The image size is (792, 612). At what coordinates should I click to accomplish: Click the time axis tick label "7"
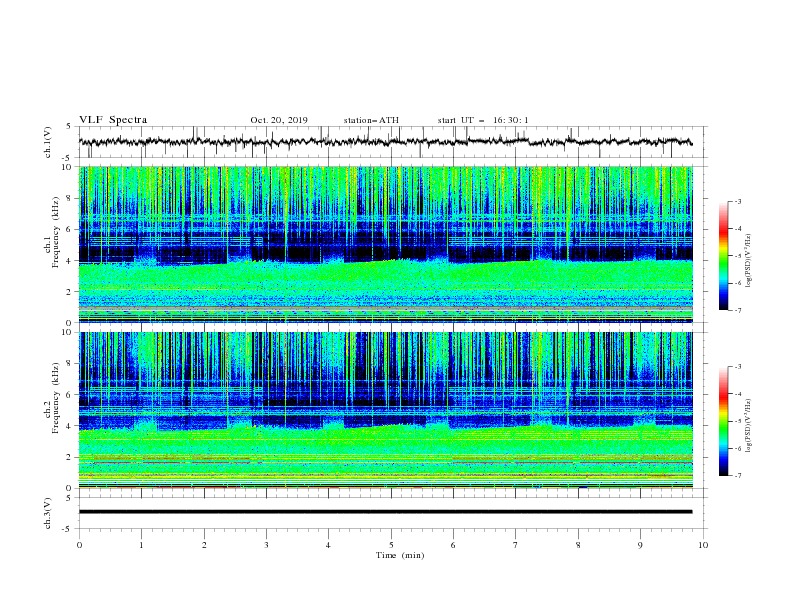(516, 545)
